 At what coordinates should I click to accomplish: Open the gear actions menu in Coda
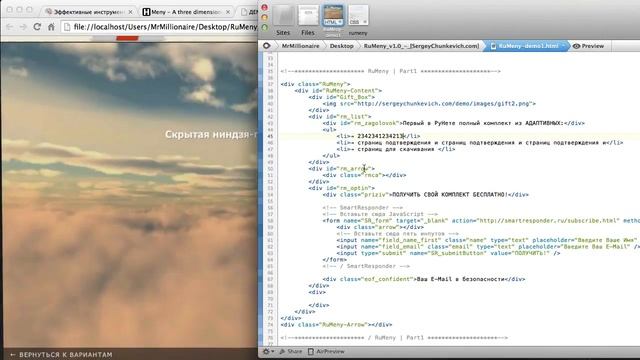click(x=269, y=351)
